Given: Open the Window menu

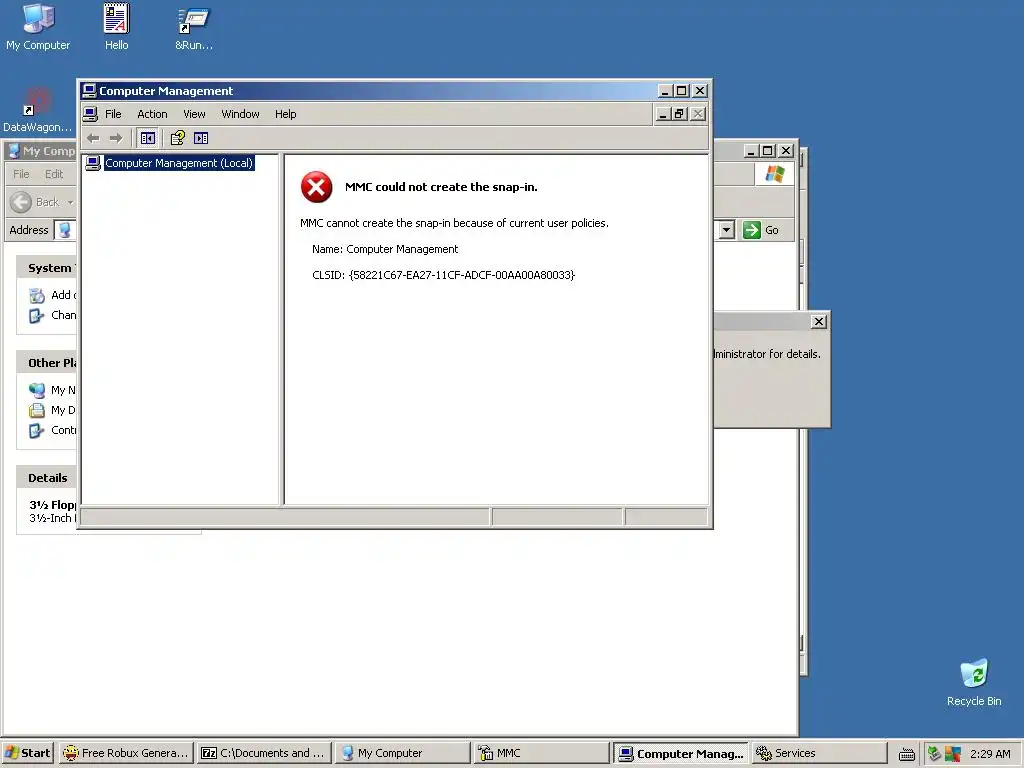Looking at the screenshot, I should point(240,114).
